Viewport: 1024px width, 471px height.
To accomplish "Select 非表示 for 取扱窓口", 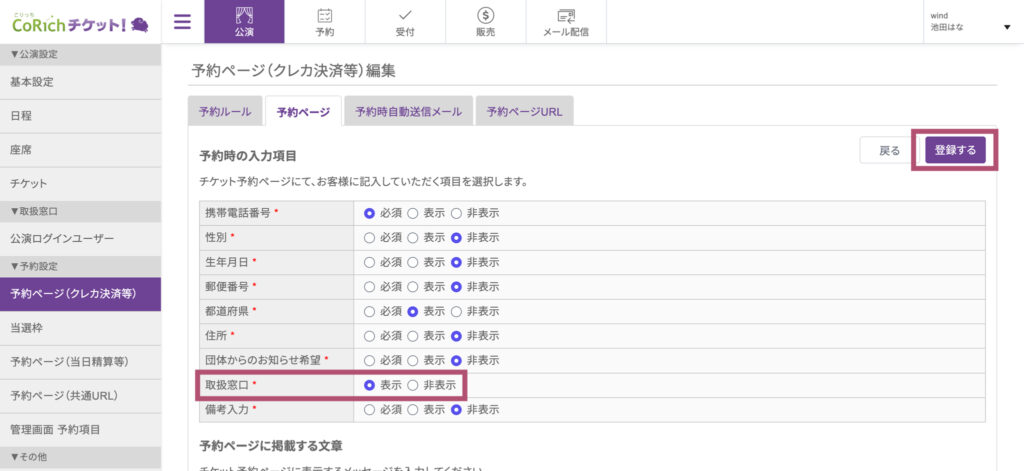I will [x=413, y=385].
